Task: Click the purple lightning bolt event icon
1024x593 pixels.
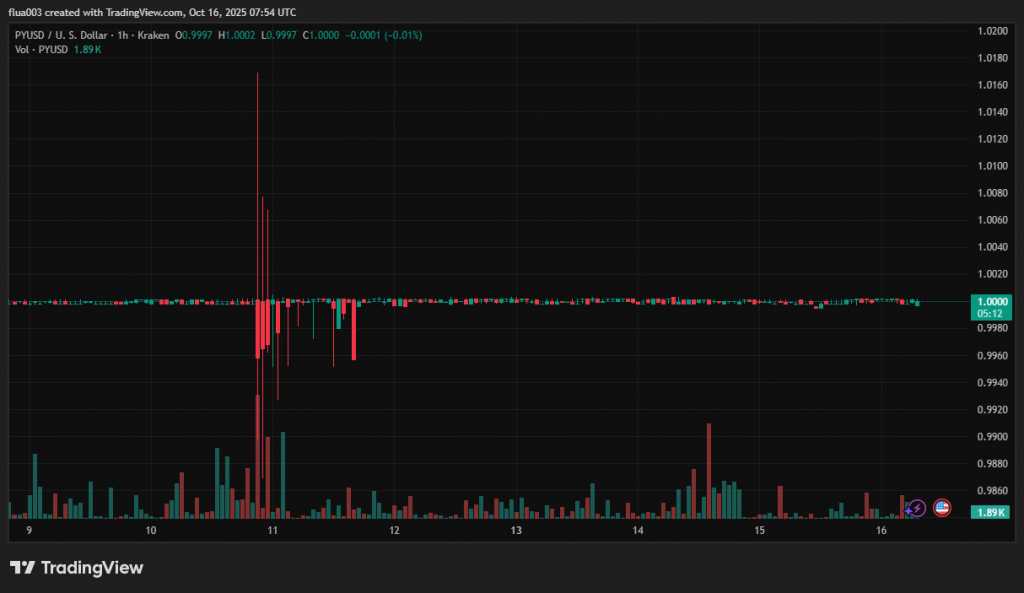Action: (x=917, y=508)
